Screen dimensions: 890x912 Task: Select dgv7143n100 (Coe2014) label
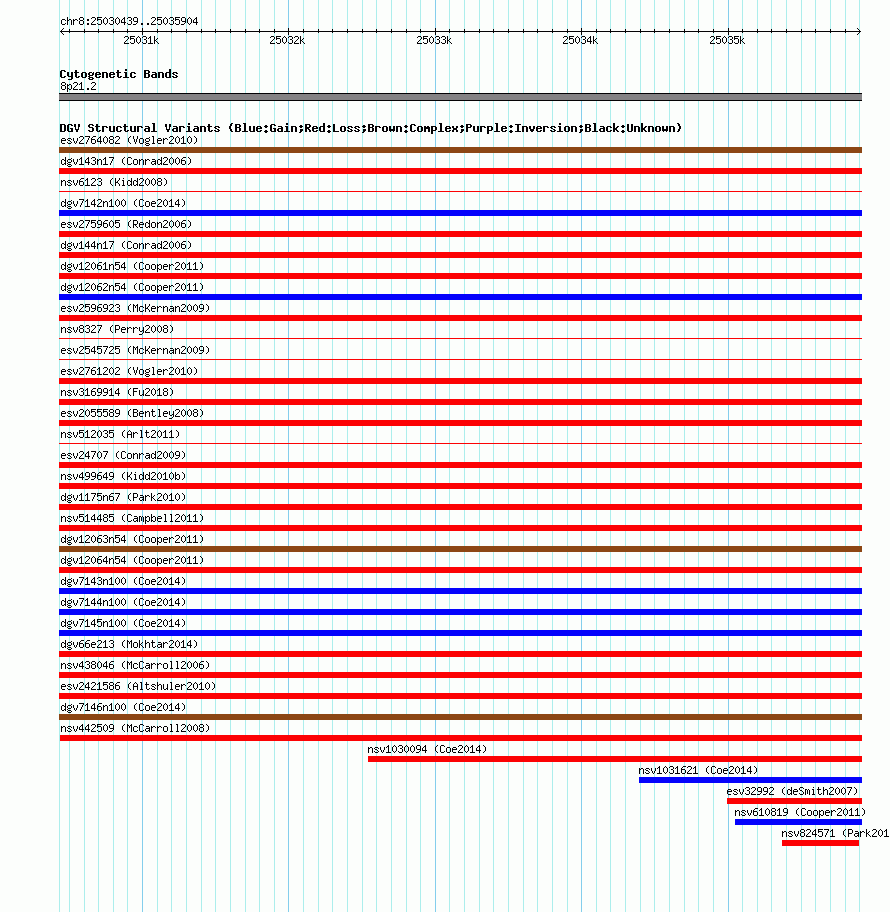click(x=123, y=581)
